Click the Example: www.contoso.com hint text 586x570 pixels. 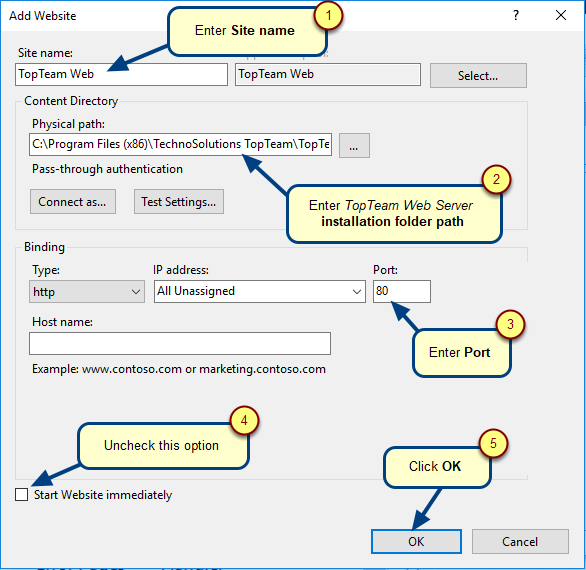[x=179, y=369]
